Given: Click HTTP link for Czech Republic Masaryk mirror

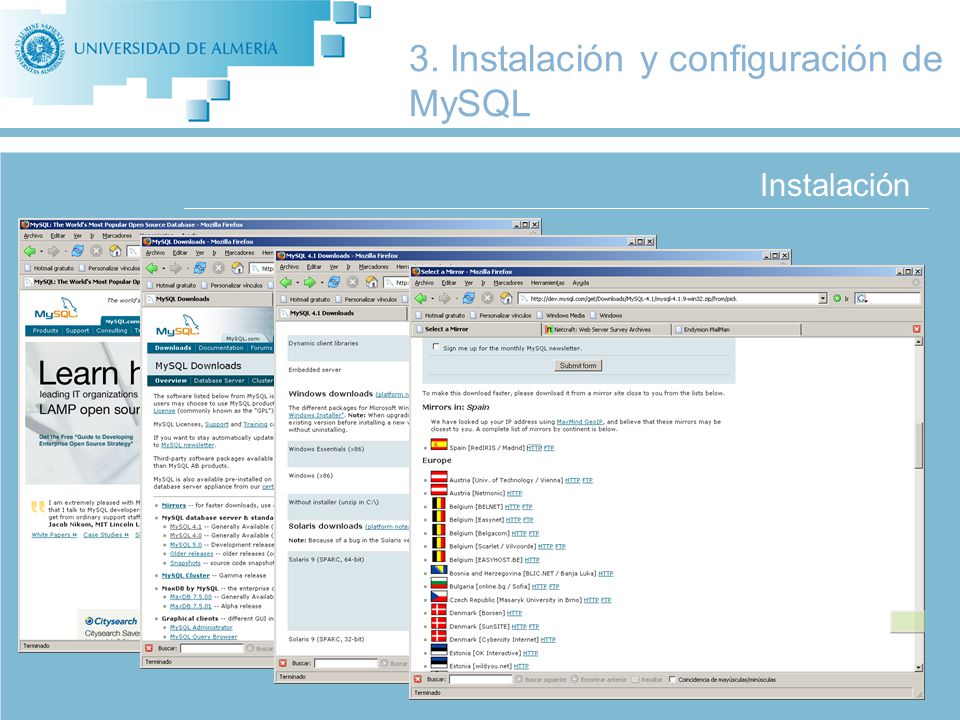Looking at the screenshot, I should click(591, 600).
